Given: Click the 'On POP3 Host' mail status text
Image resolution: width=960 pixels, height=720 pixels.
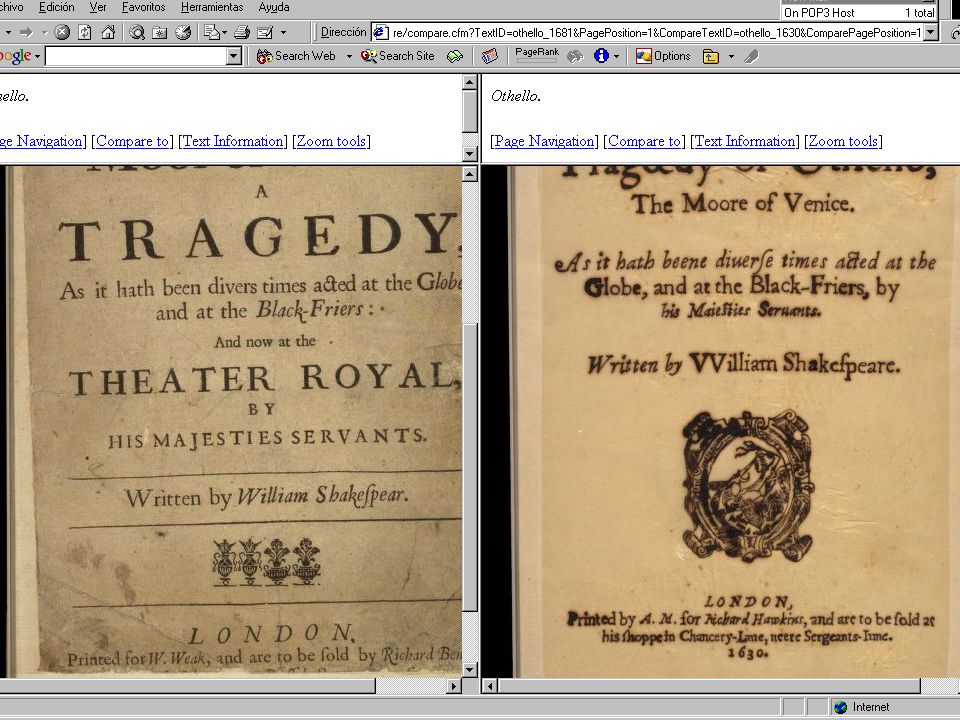Looking at the screenshot, I should pyautogui.click(x=819, y=12).
